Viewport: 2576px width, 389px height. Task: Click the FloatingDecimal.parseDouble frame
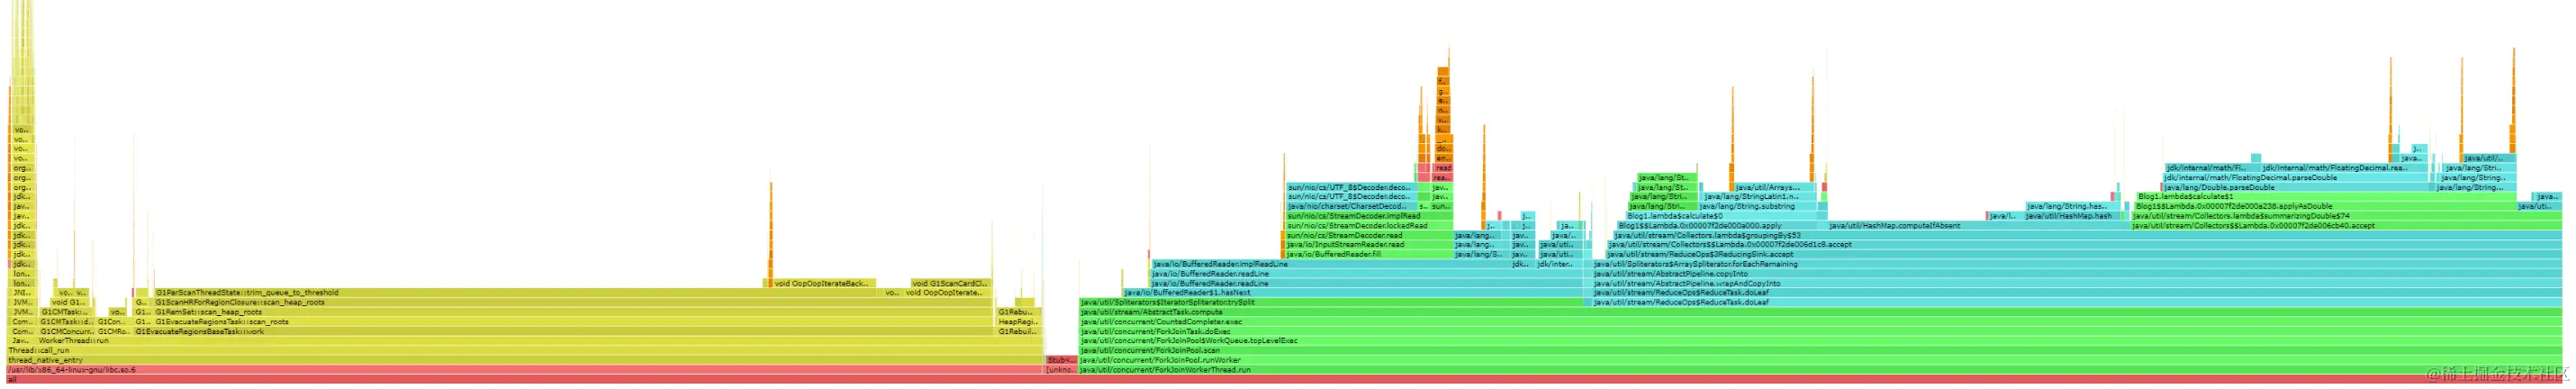(x=2297, y=177)
